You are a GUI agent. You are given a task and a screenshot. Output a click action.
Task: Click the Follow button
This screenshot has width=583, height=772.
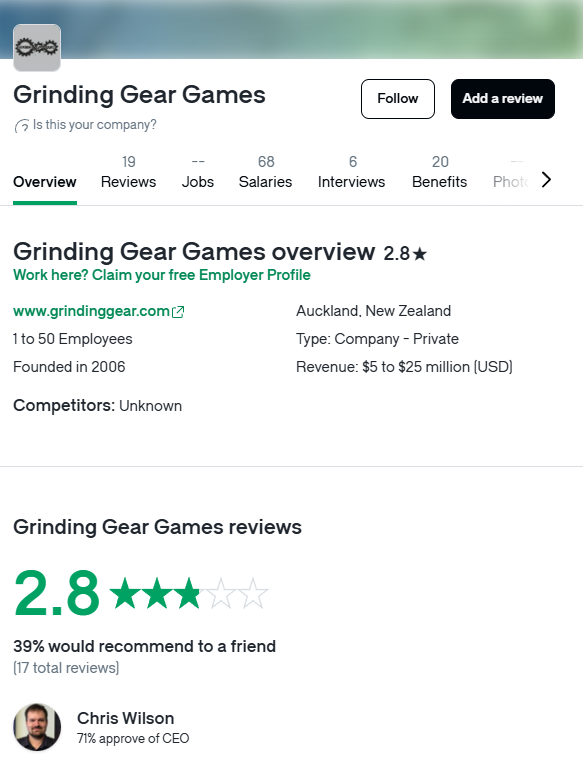(398, 99)
